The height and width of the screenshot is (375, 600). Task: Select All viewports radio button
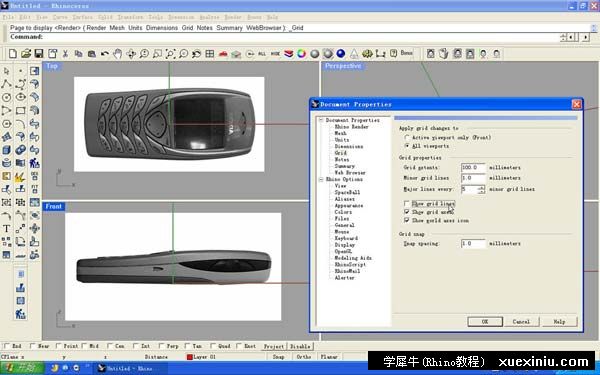pos(407,146)
